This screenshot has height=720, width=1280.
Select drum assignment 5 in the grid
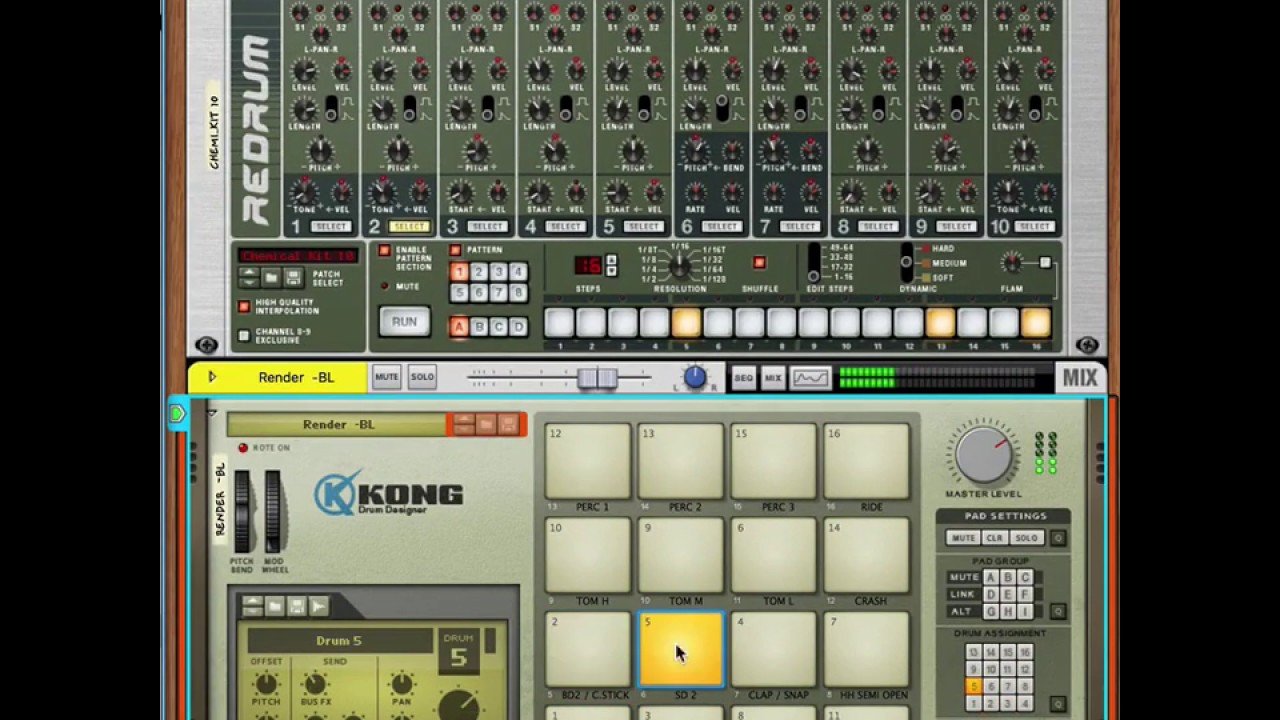tap(973, 687)
